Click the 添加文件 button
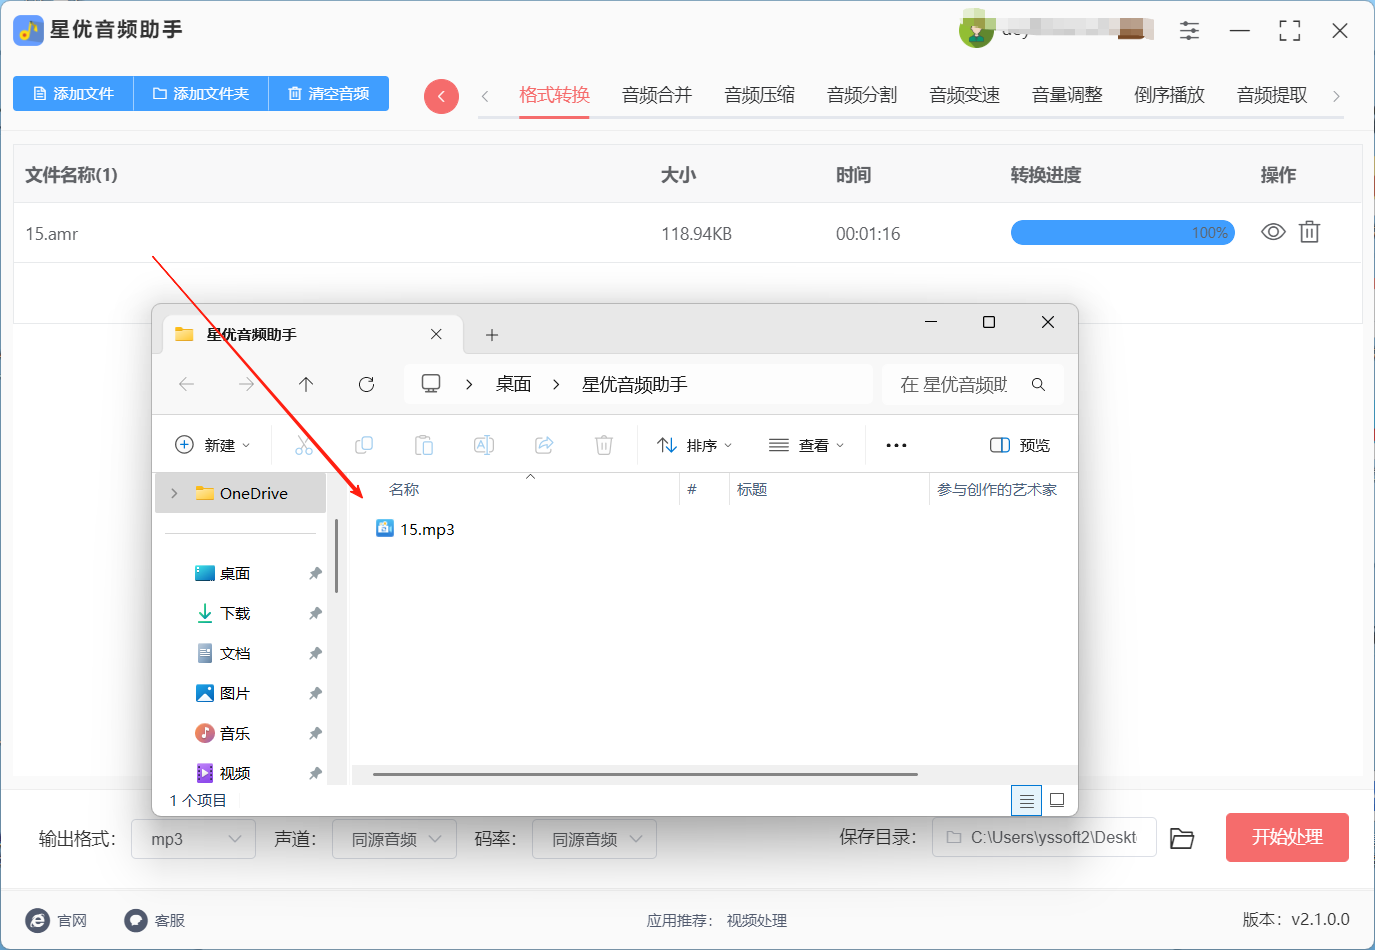1375x950 pixels. pyautogui.click(x=73, y=93)
